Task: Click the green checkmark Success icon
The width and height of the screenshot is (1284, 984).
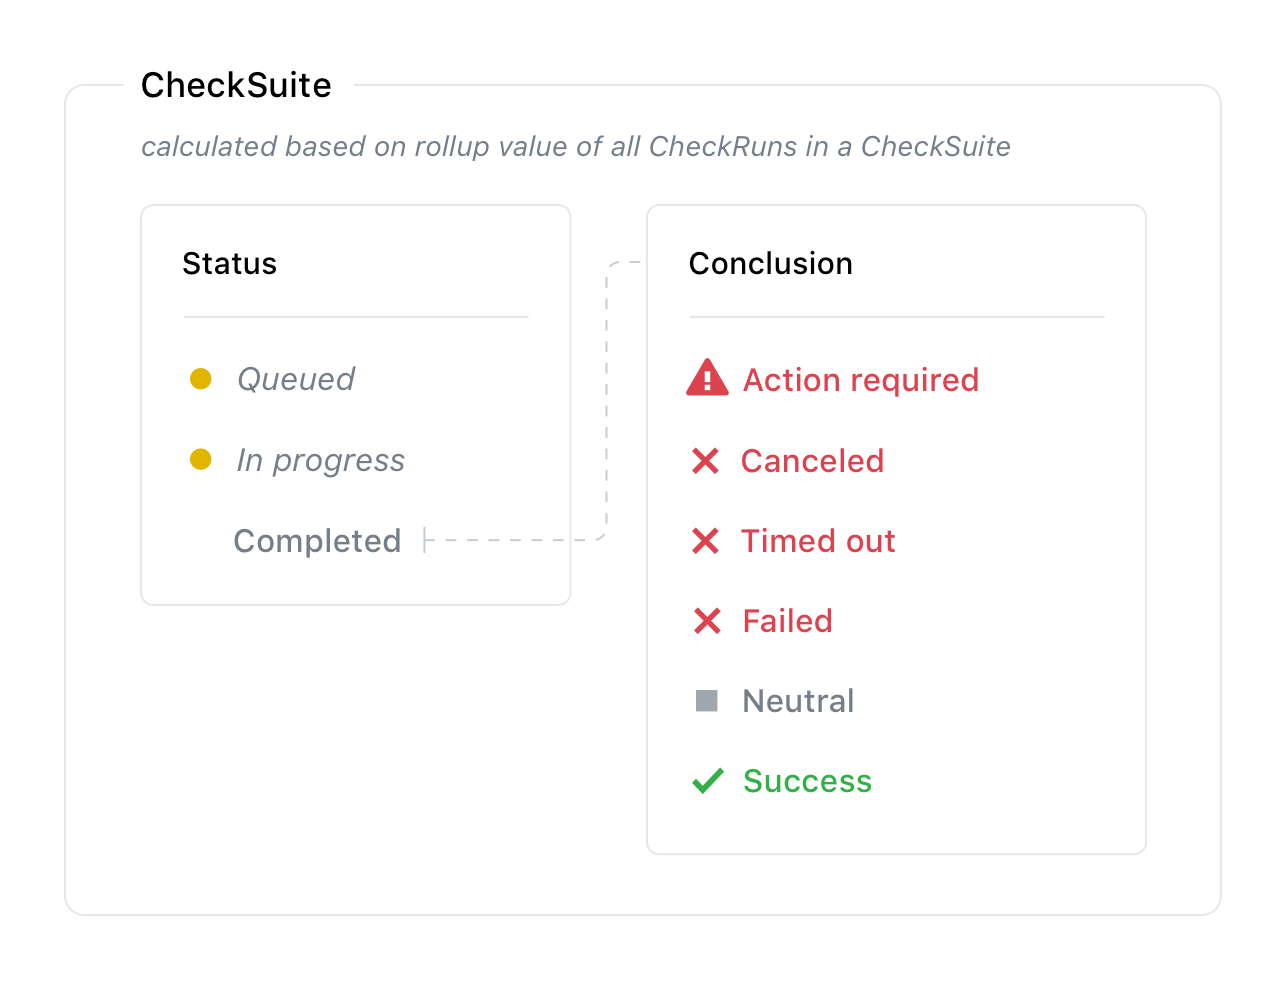Action: coord(707,781)
